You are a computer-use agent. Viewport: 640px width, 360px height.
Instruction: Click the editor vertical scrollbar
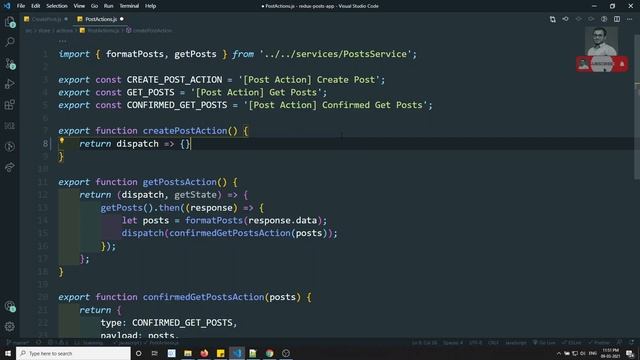tap(637, 106)
